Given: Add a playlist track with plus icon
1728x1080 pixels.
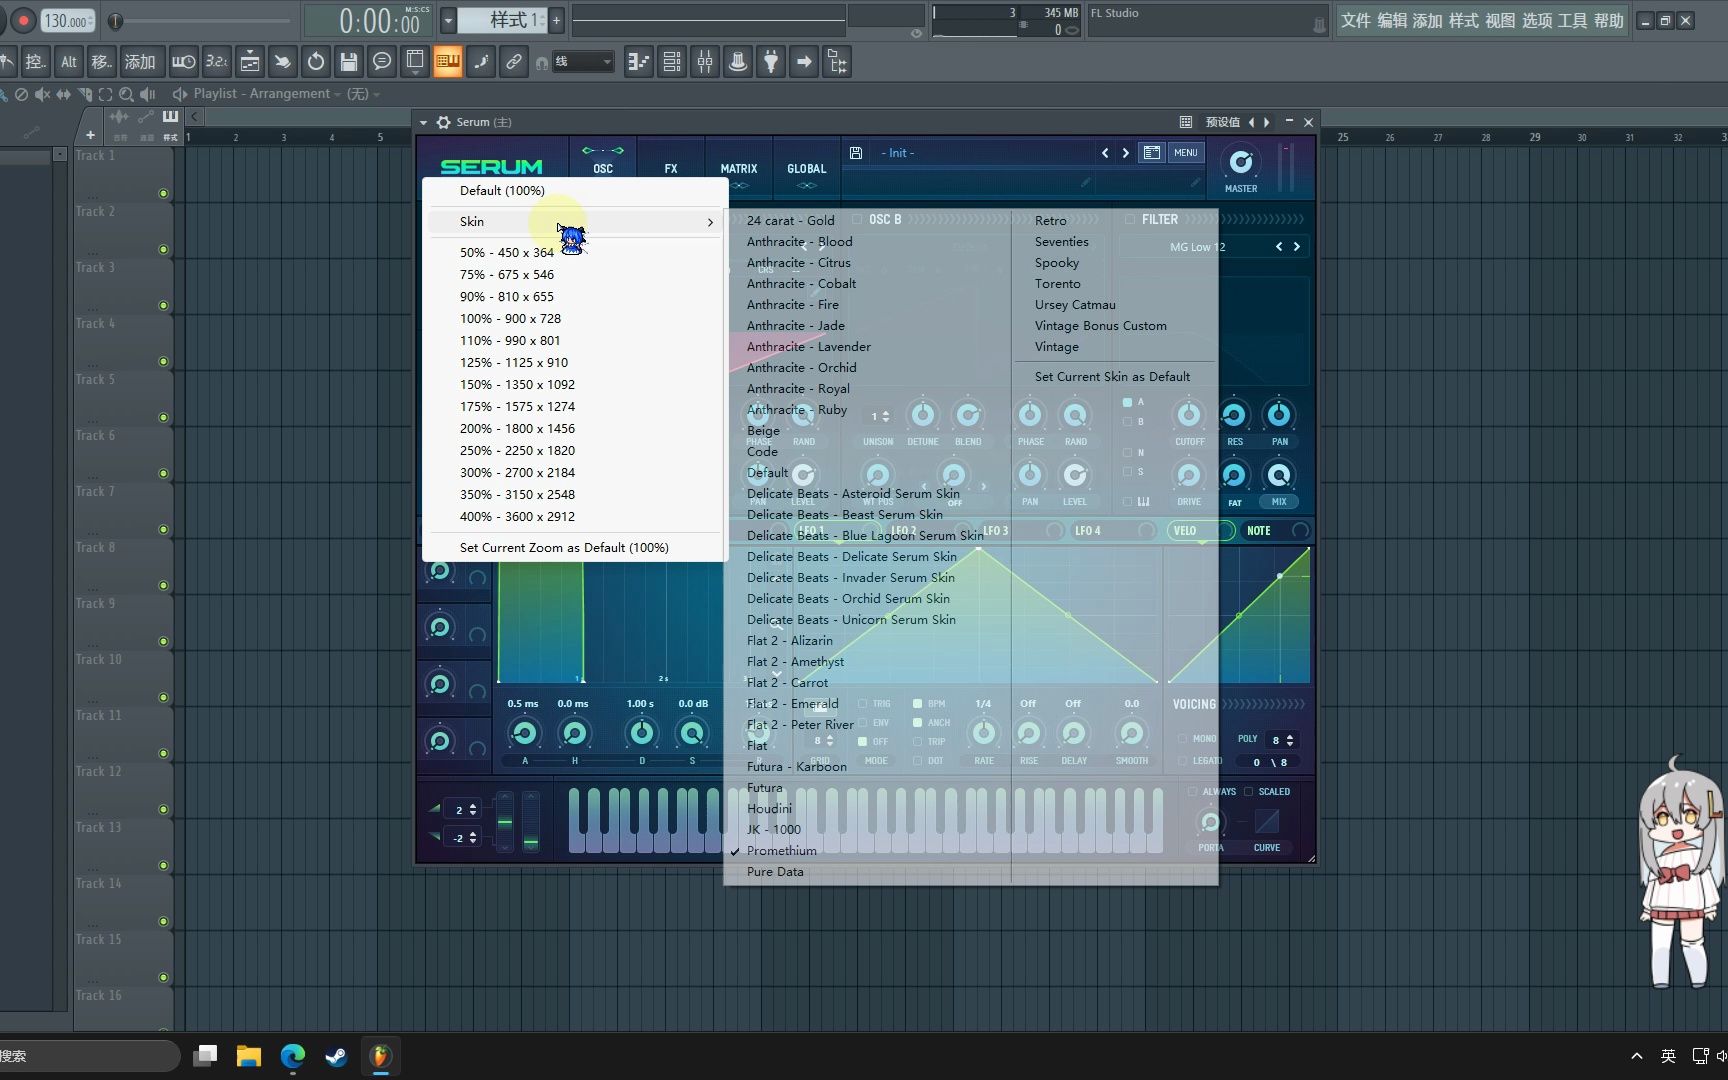Looking at the screenshot, I should coord(90,135).
